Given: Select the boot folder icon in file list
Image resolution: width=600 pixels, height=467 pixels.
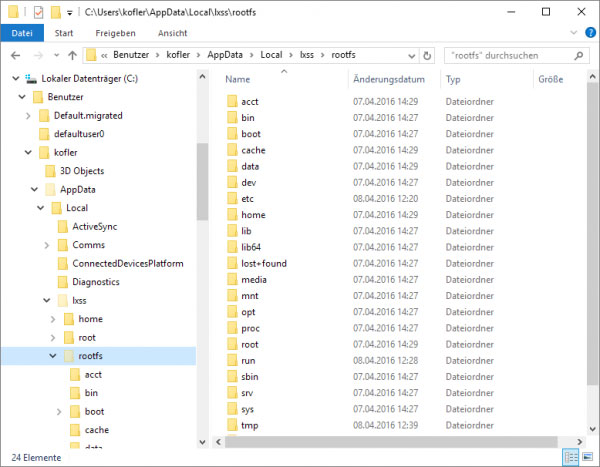Looking at the screenshot, I should pyautogui.click(x=232, y=134).
